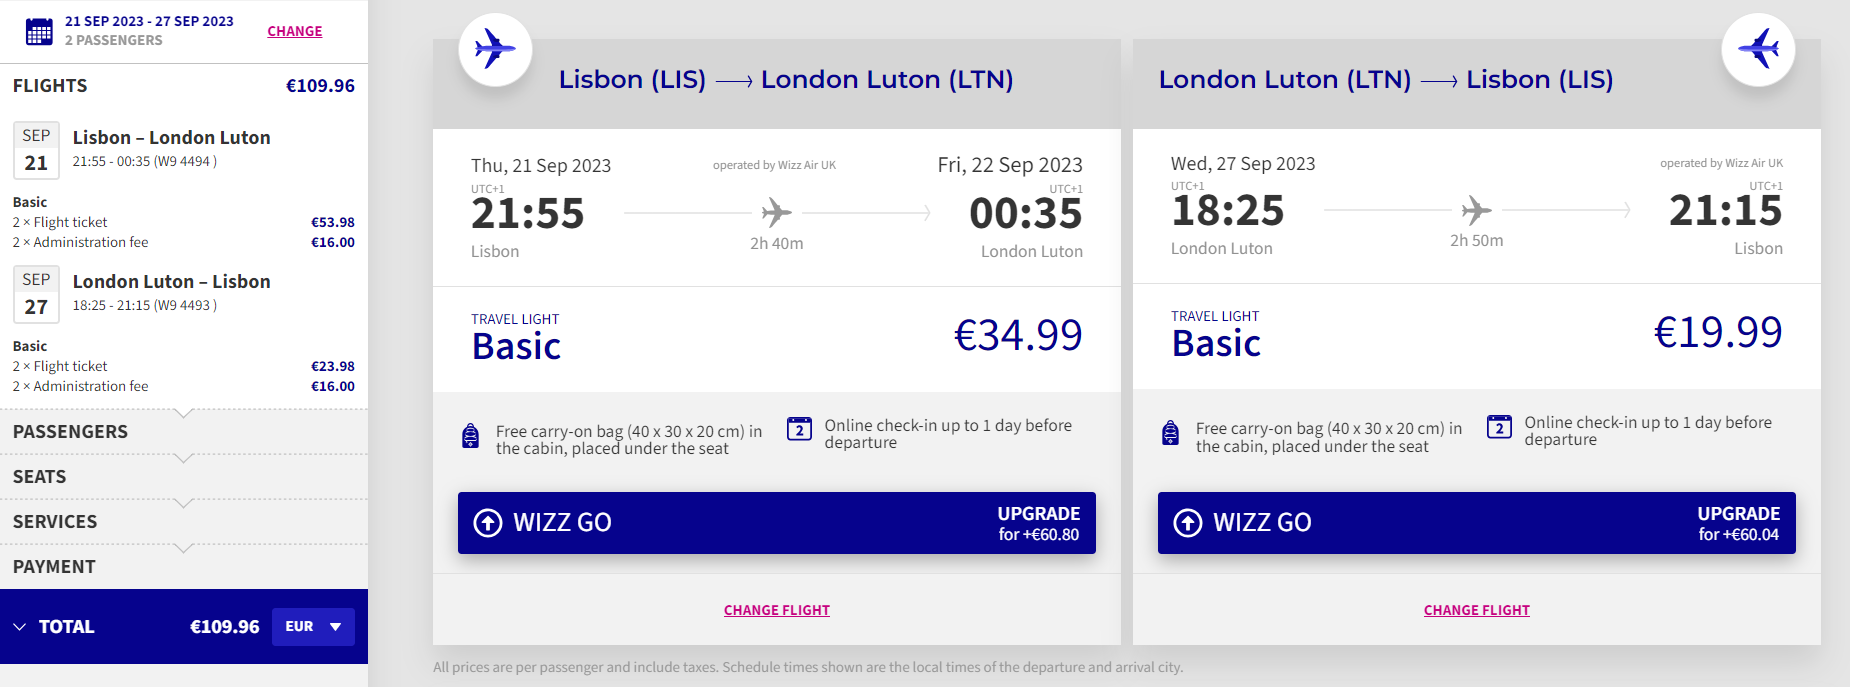
Task: Click CHANGE link next to travel dates
Action: [x=295, y=31]
